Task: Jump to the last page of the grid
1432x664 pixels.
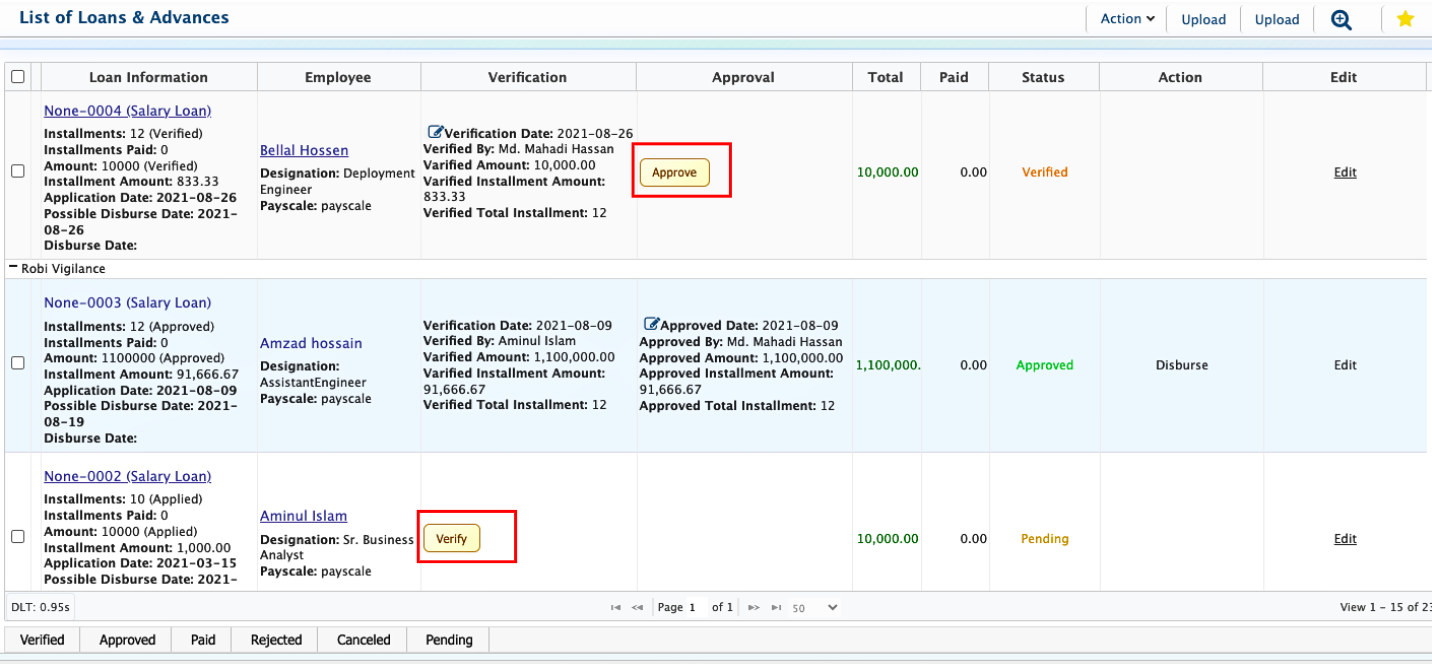Action: tap(776, 607)
